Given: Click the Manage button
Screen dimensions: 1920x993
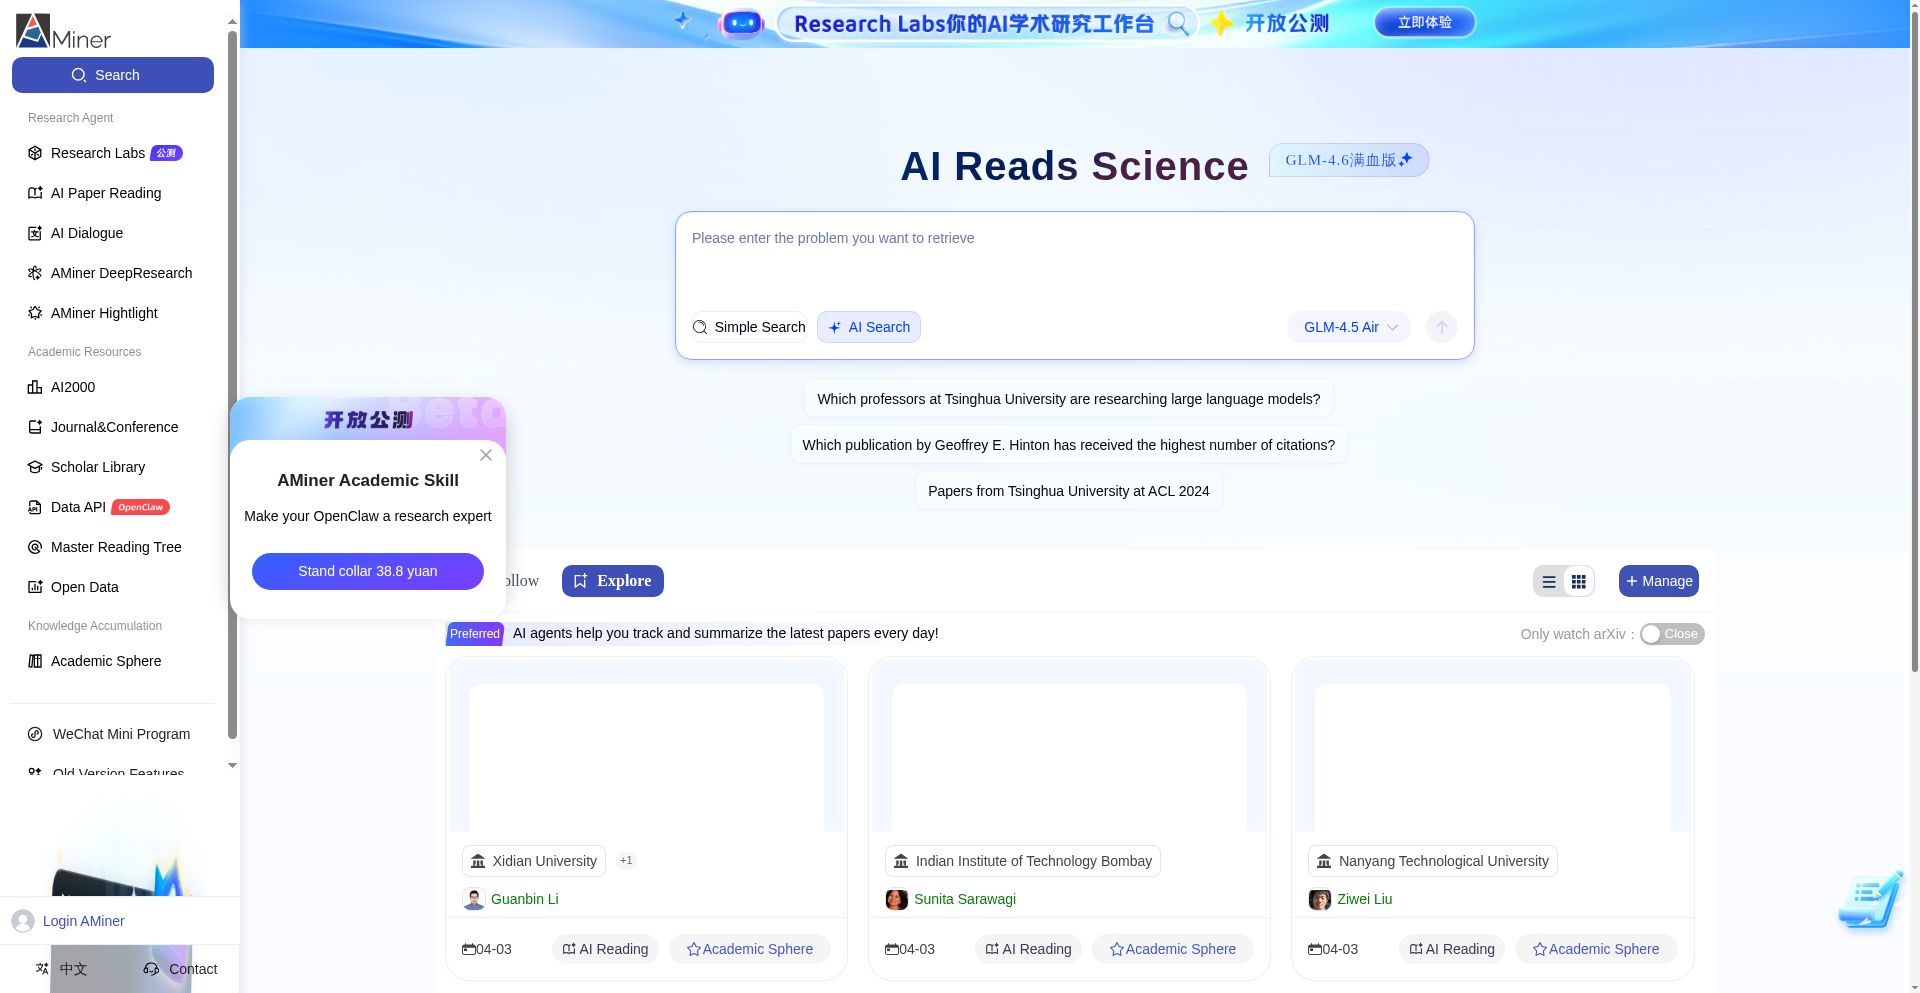Looking at the screenshot, I should tap(1658, 581).
